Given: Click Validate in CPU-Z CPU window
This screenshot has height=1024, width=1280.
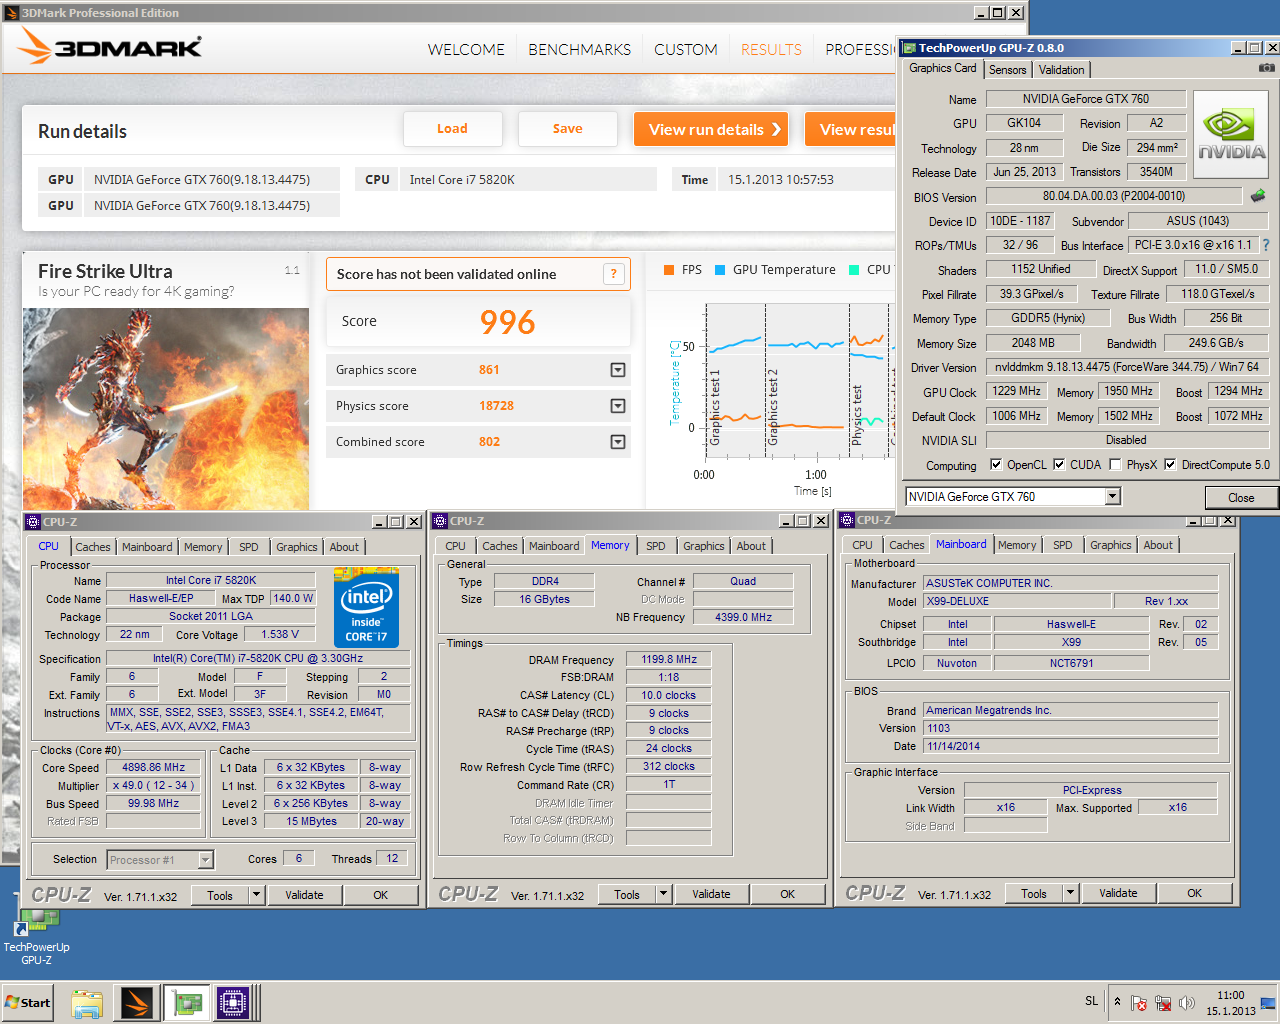Looking at the screenshot, I should pos(304,895).
